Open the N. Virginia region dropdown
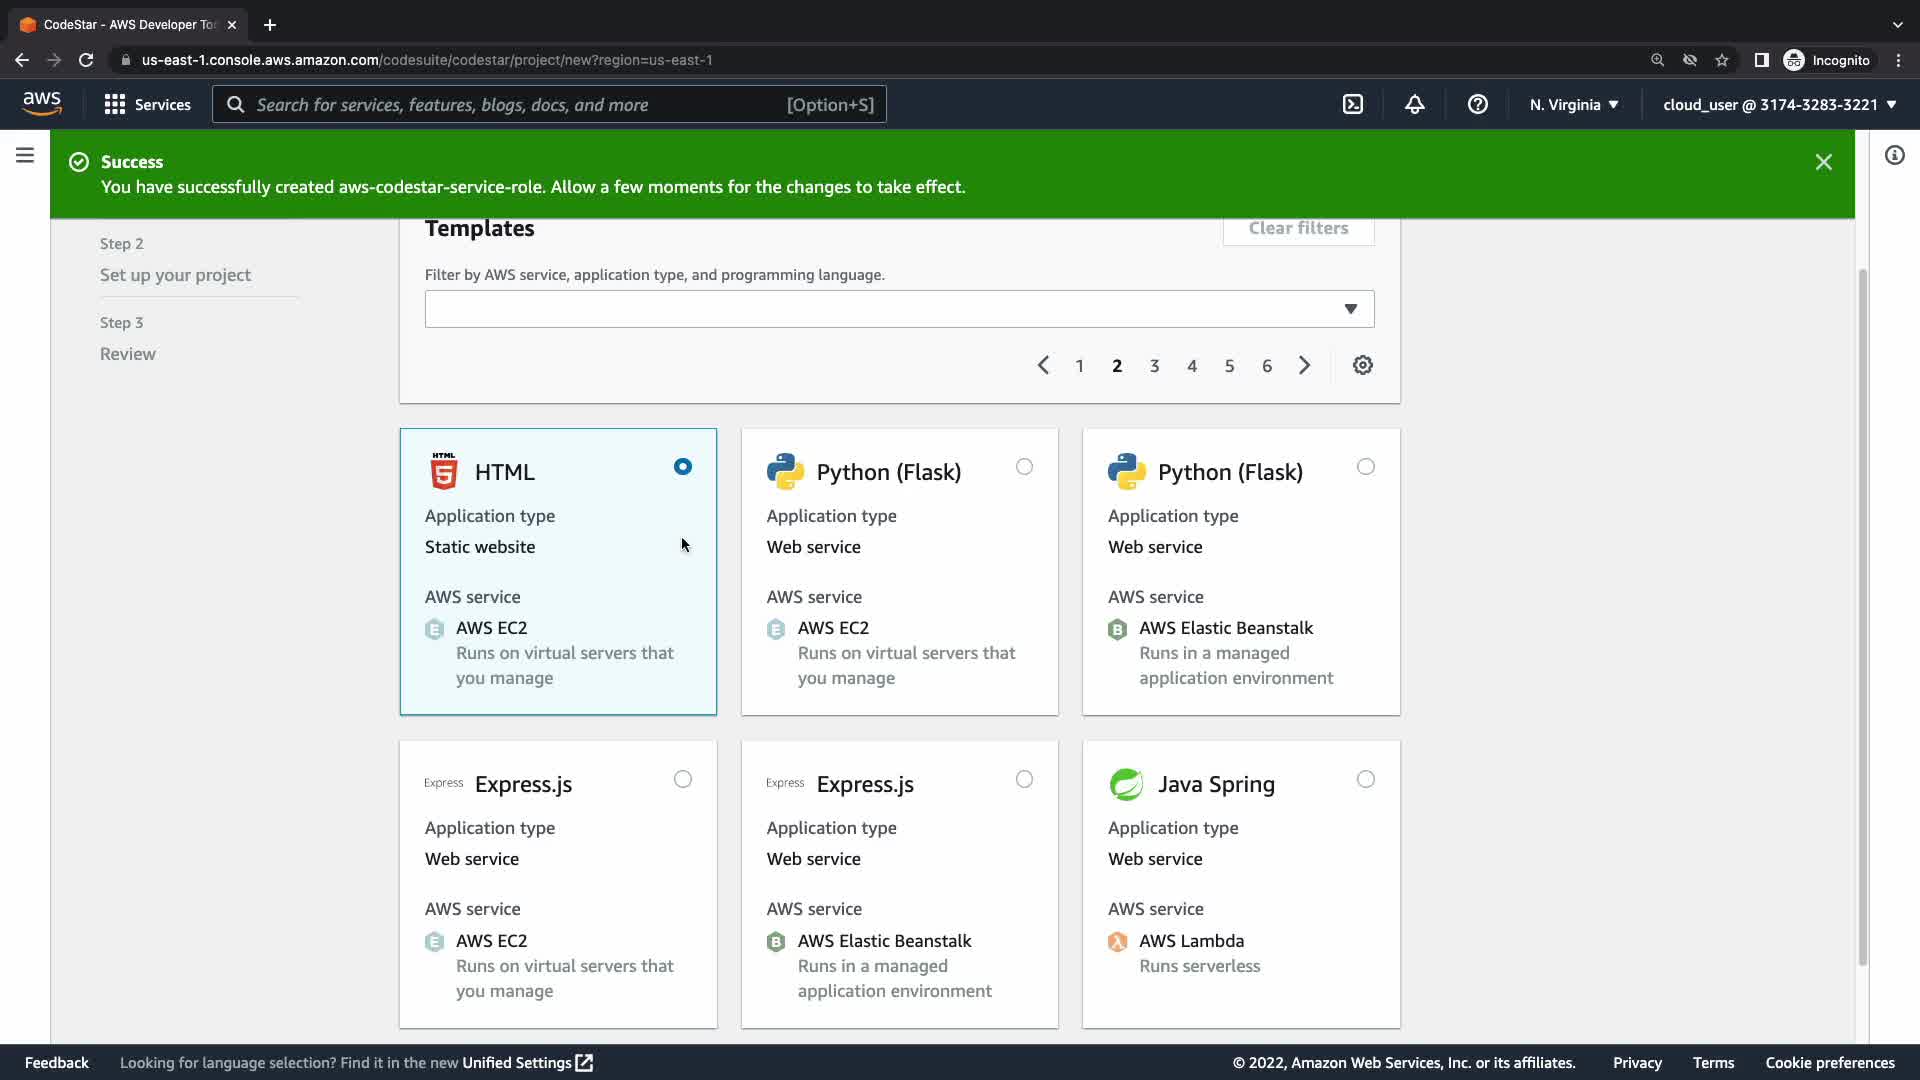The image size is (1920, 1080). (1573, 104)
